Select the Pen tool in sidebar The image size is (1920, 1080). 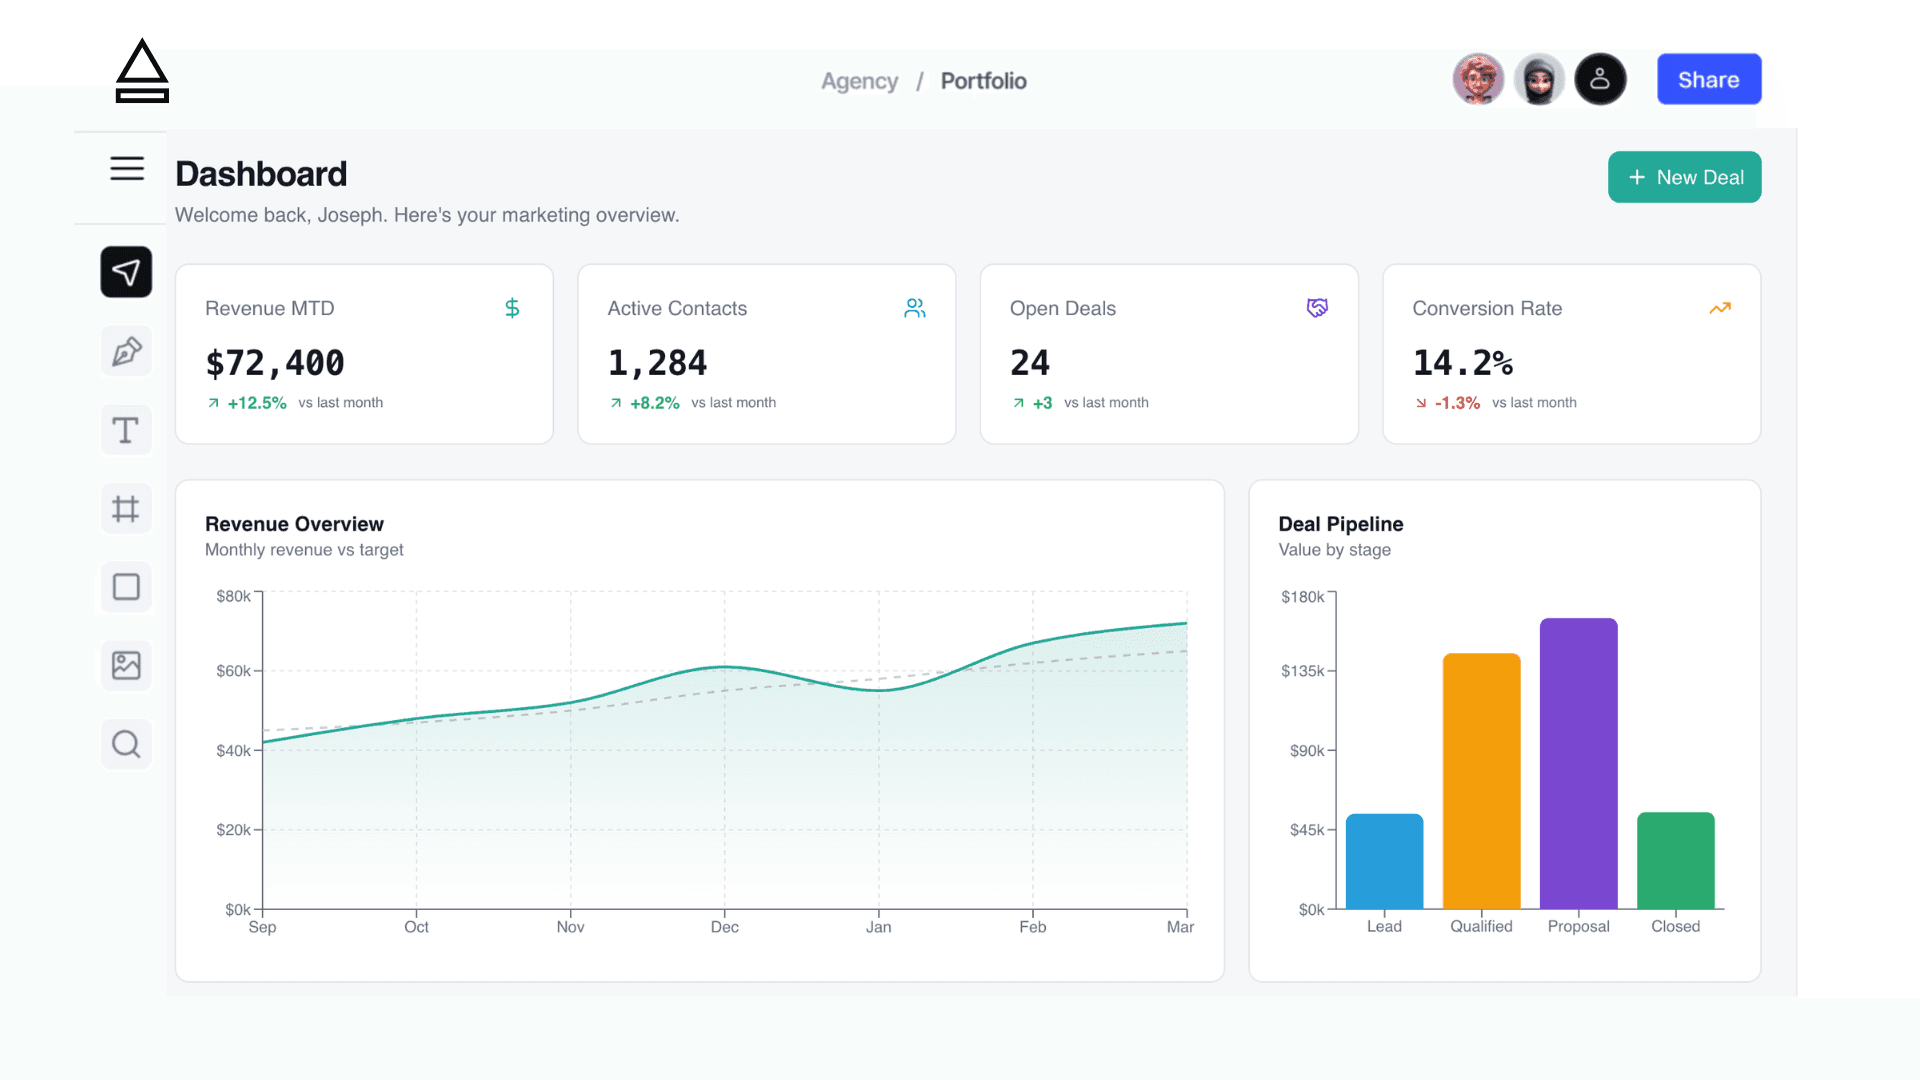tap(126, 351)
